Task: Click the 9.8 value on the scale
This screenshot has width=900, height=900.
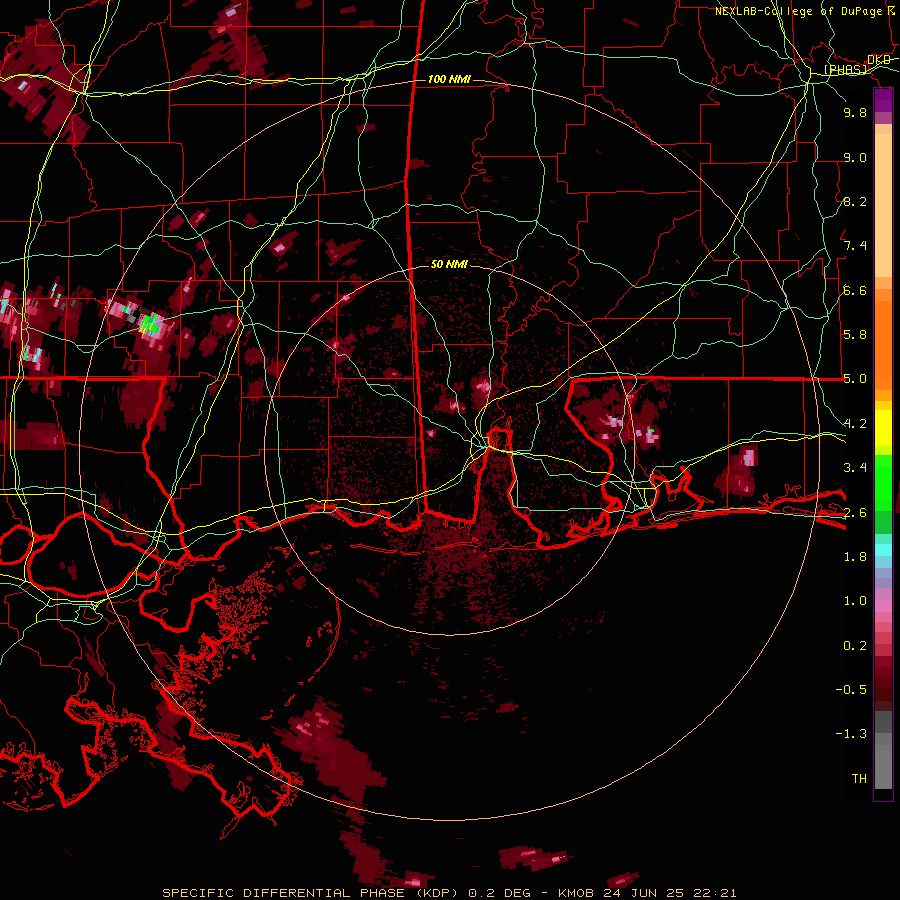Action: coord(855,112)
